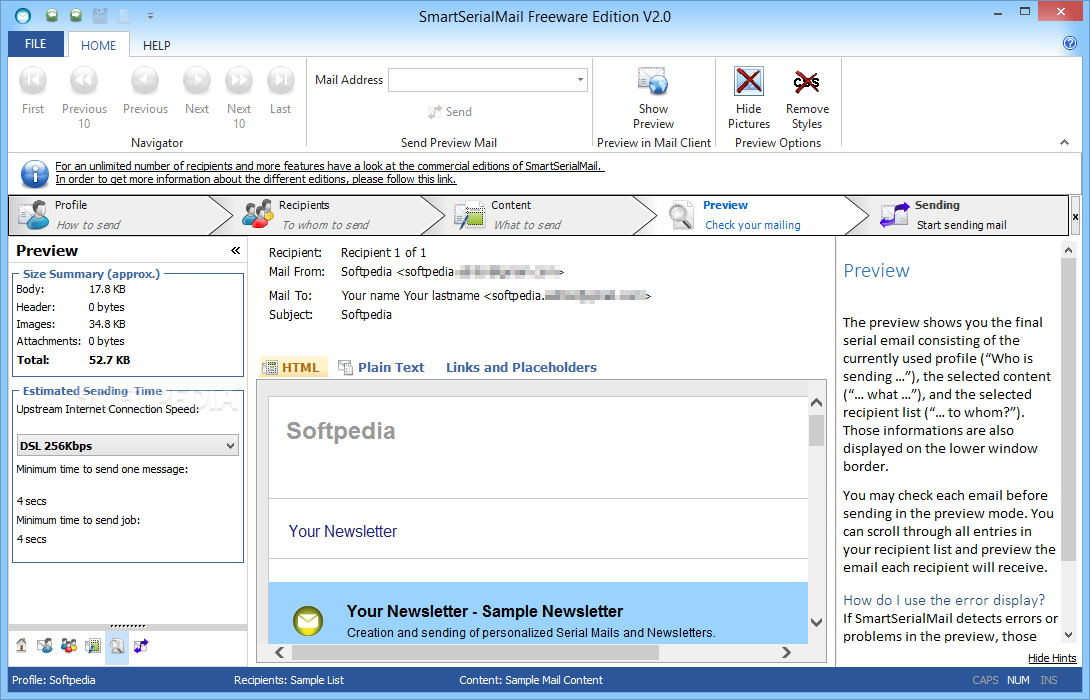Switch to the HTML preview tab
The width and height of the screenshot is (1090, 700).
(293, 367)
